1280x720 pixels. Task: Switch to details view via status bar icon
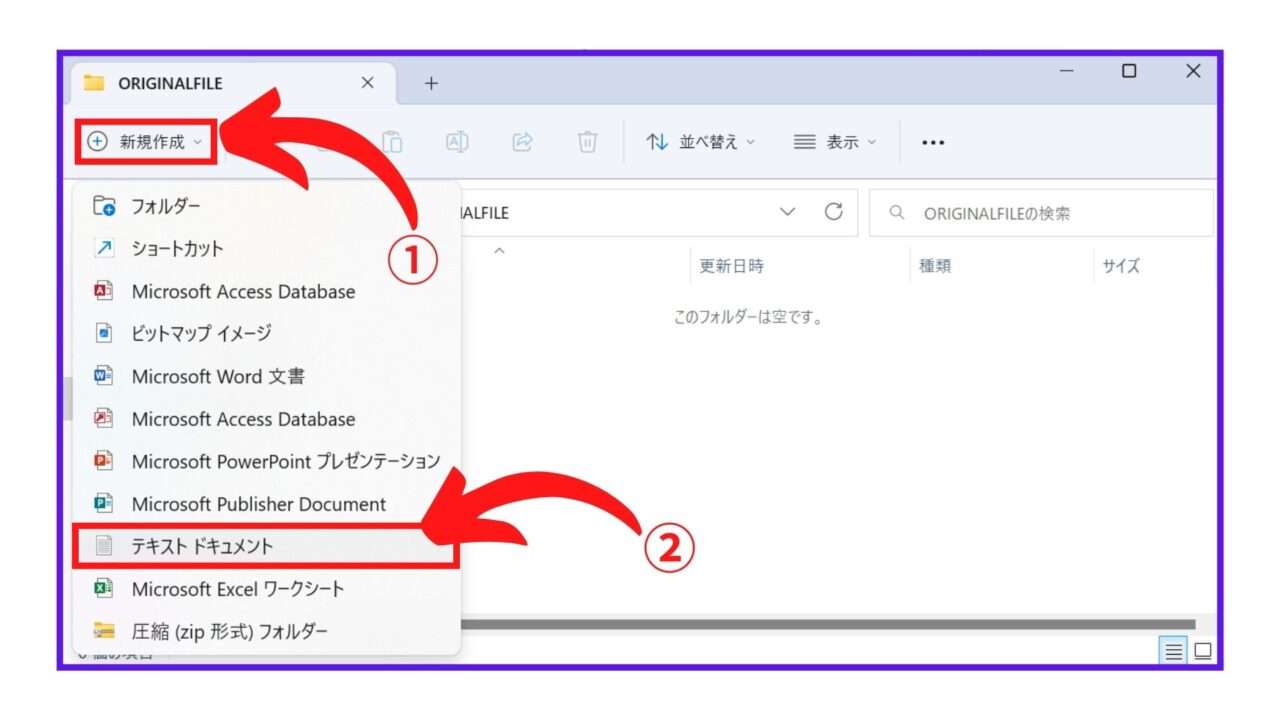click(1172, 651)
